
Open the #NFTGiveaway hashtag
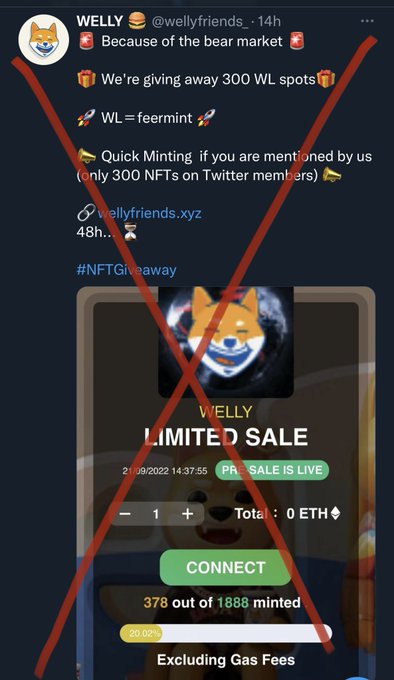pos(127,270)
